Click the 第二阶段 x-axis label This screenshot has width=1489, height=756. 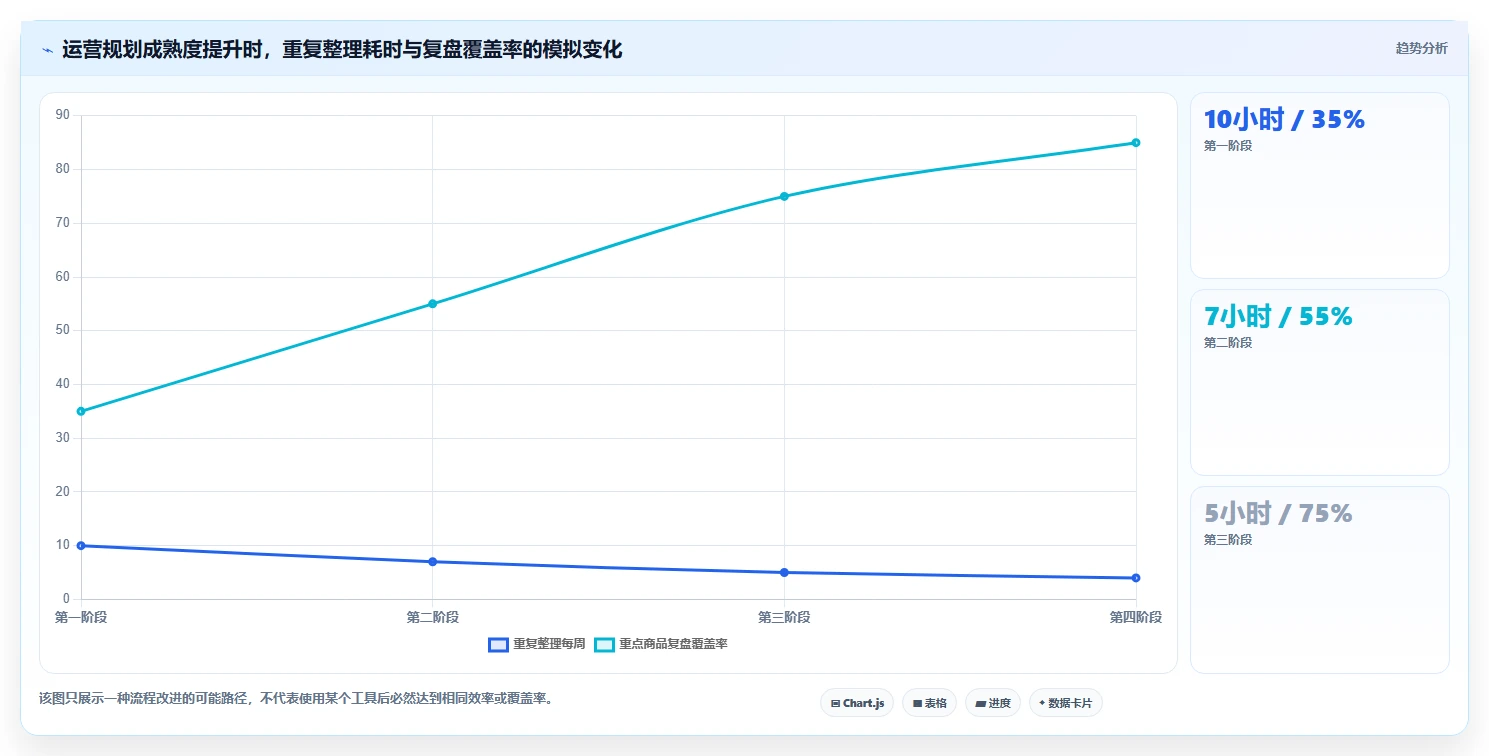tap(432, 617)
